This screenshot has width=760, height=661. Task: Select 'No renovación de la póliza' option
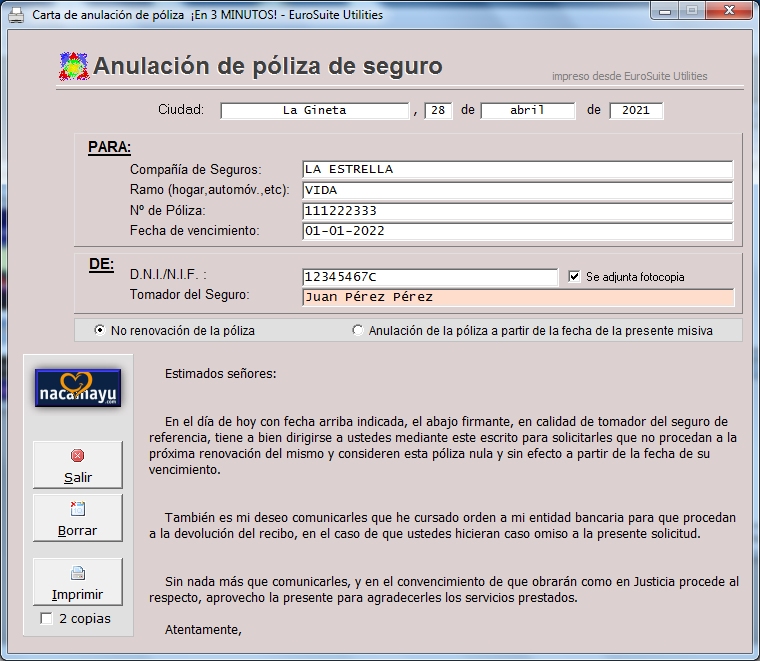(100, 330)
